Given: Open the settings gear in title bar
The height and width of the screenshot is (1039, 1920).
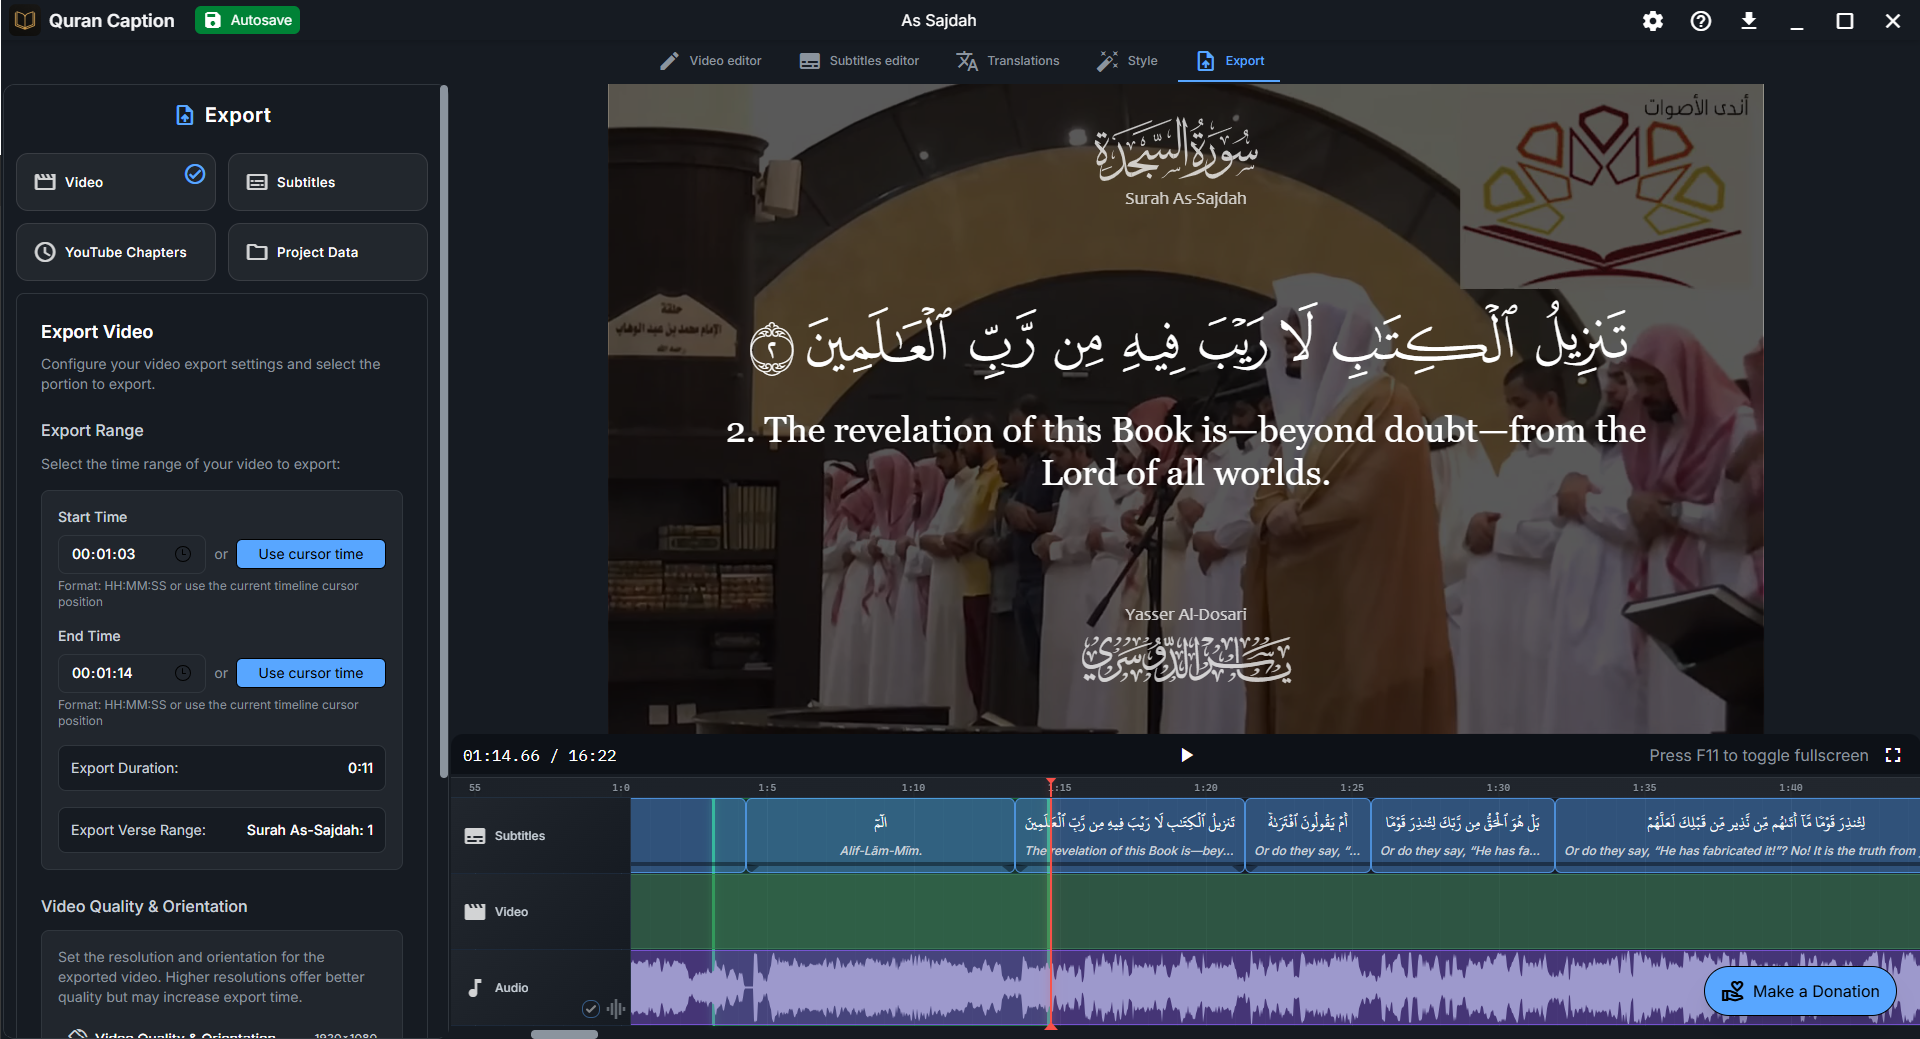Looking at the screenshot, I should [1653, 21].
